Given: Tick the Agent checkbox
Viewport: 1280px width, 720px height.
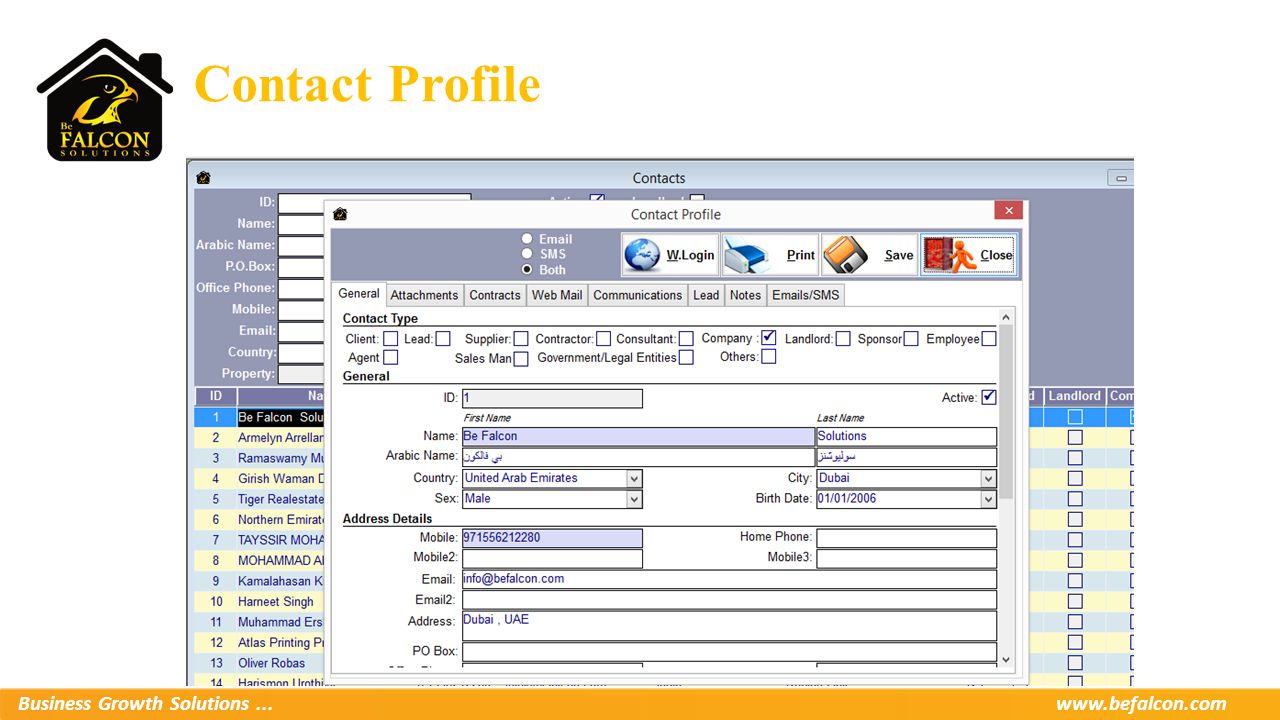Looking at the screenshot, I should coord(391,357).
